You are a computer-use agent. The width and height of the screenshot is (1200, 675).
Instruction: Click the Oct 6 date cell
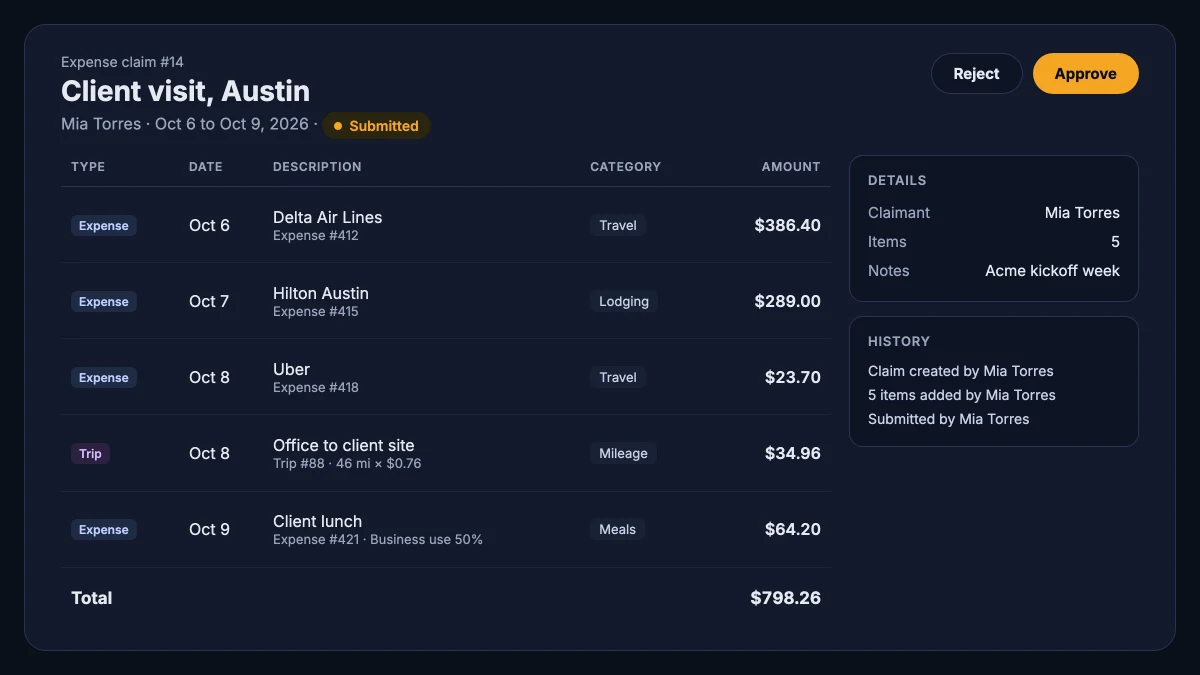pos(209,226)
